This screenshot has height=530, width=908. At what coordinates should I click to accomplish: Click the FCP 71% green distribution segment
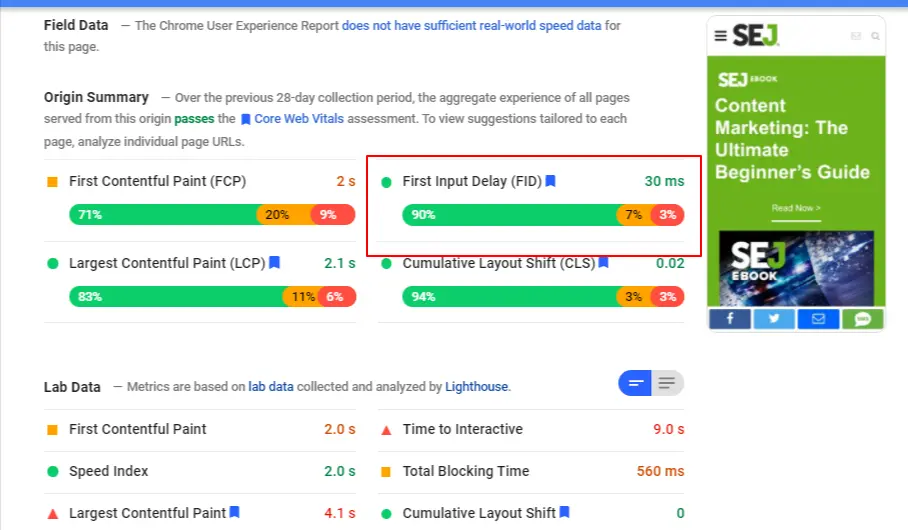pyautogui.click(x=163, y=215)
